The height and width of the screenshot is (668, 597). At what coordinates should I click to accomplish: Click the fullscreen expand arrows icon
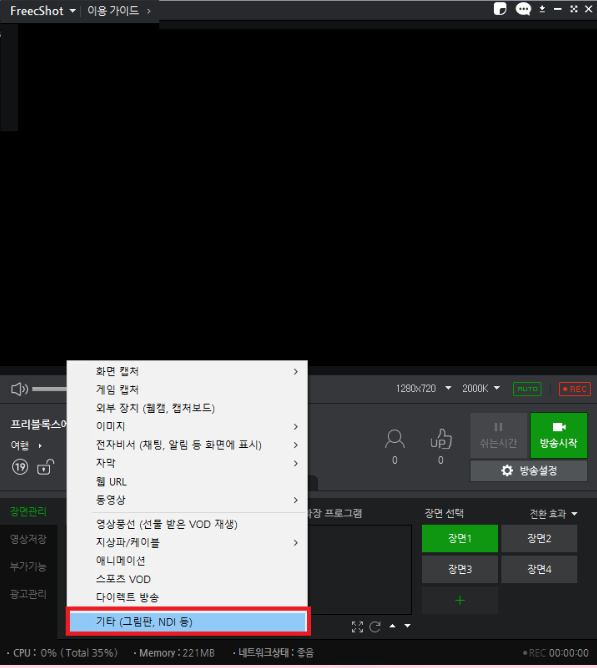(x=357, y=627)
